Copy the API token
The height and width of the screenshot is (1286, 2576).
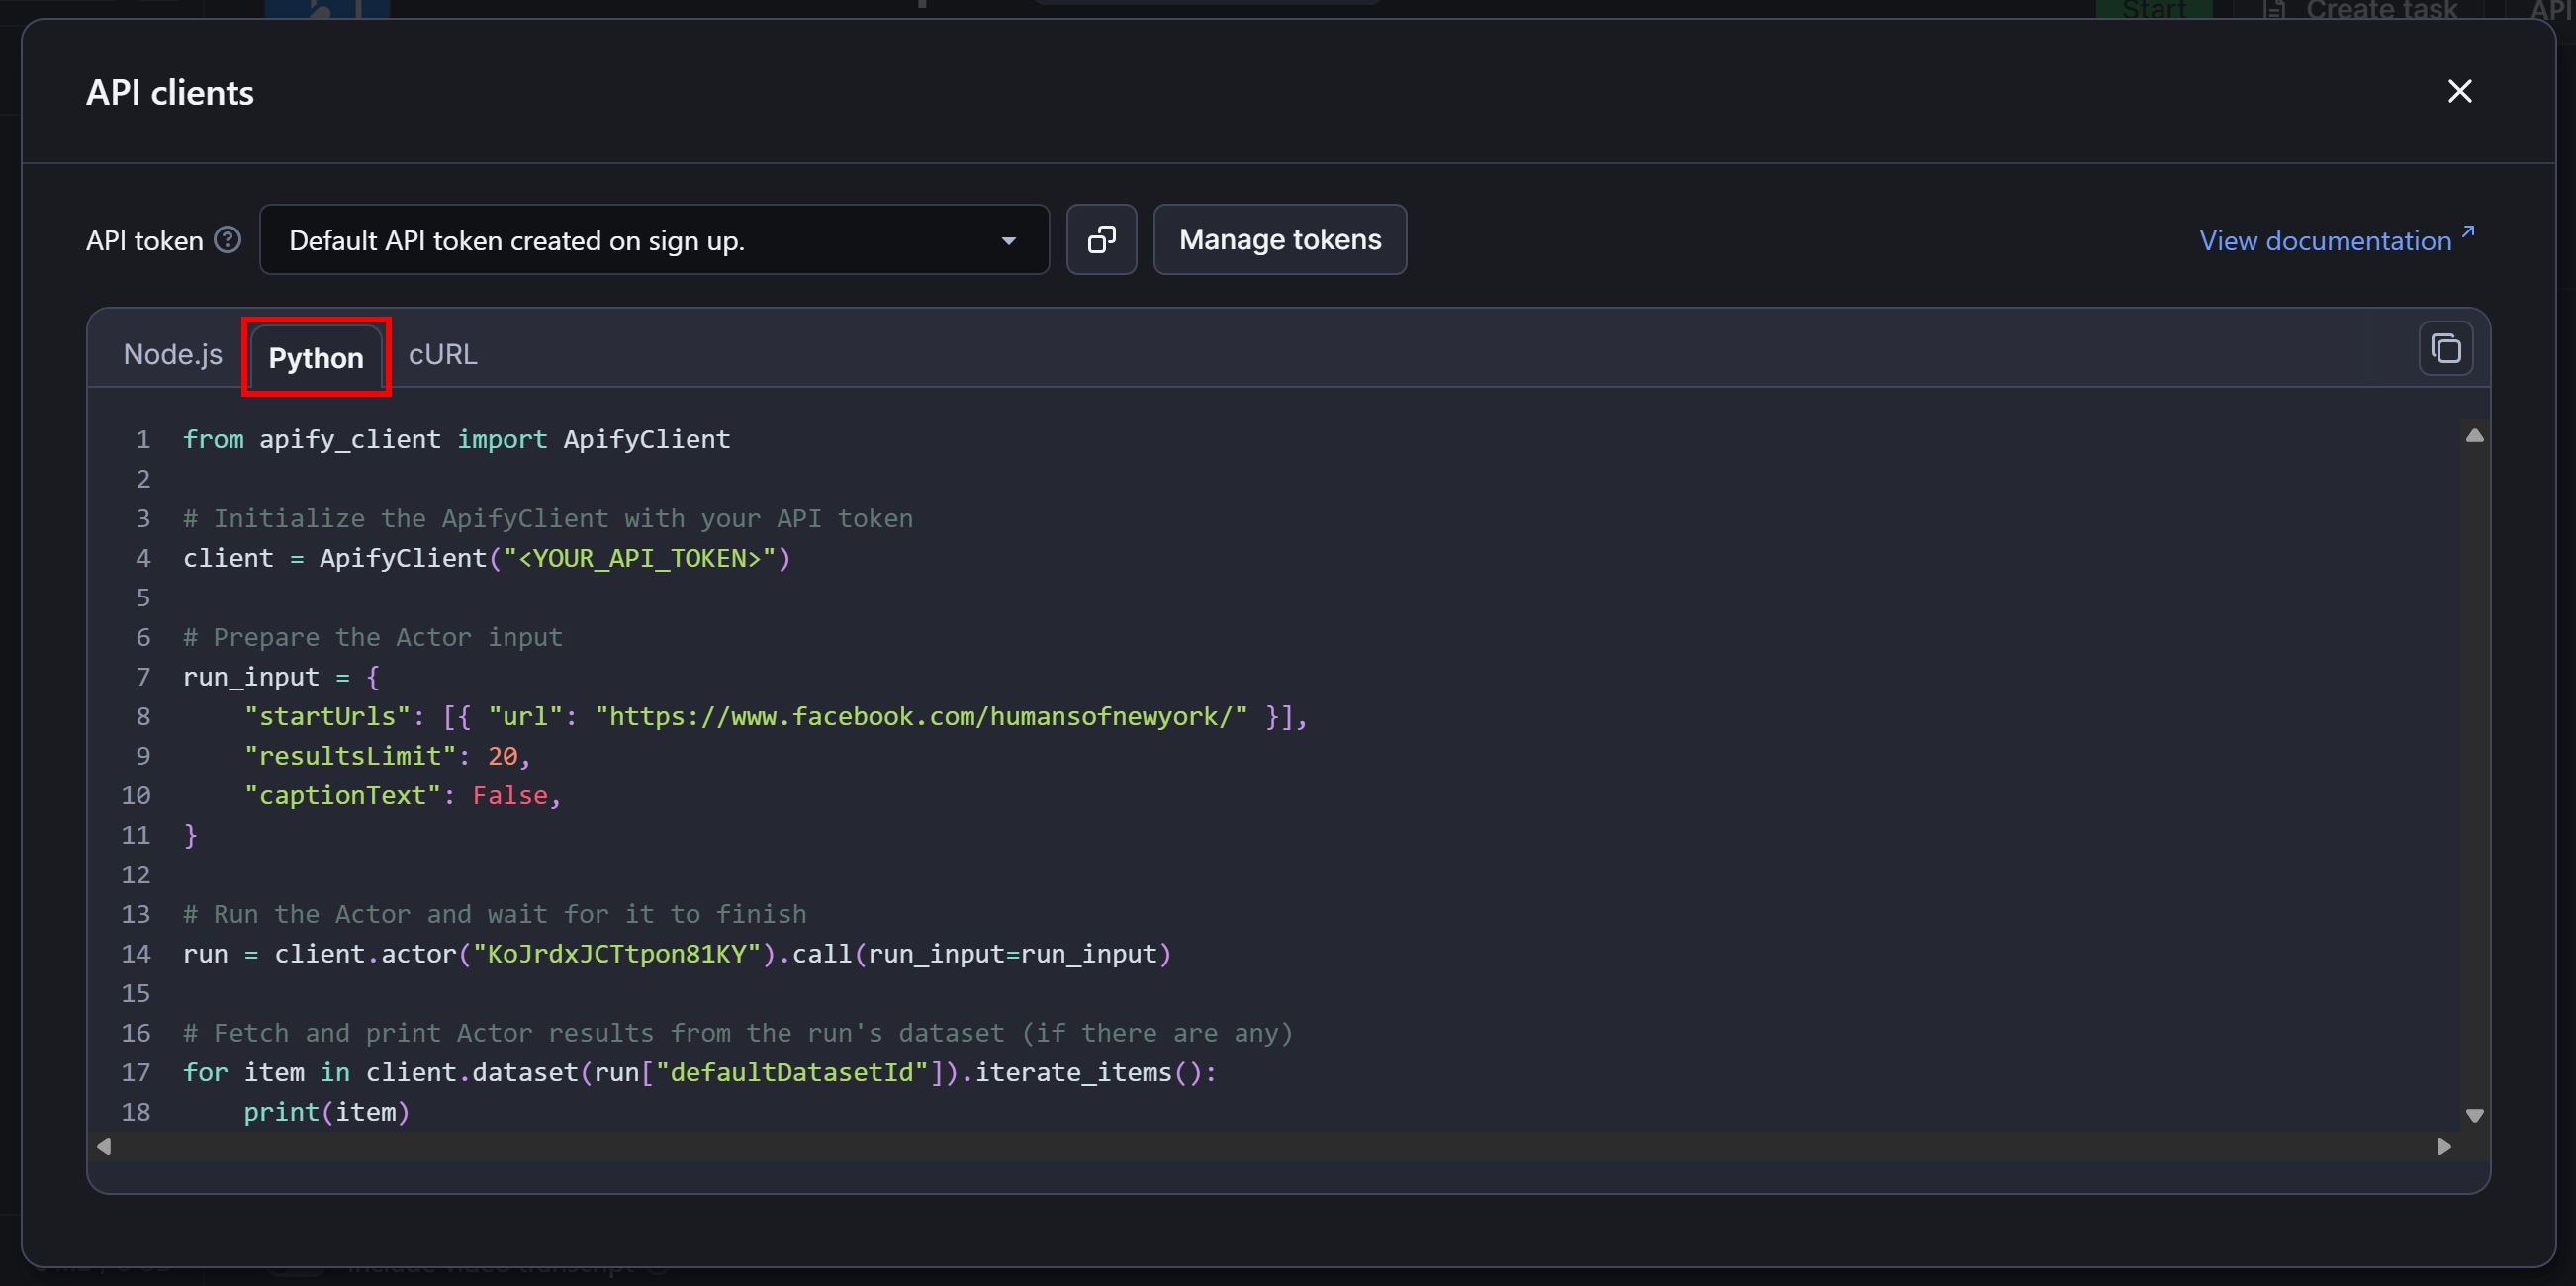click(x=1101, y=239)
